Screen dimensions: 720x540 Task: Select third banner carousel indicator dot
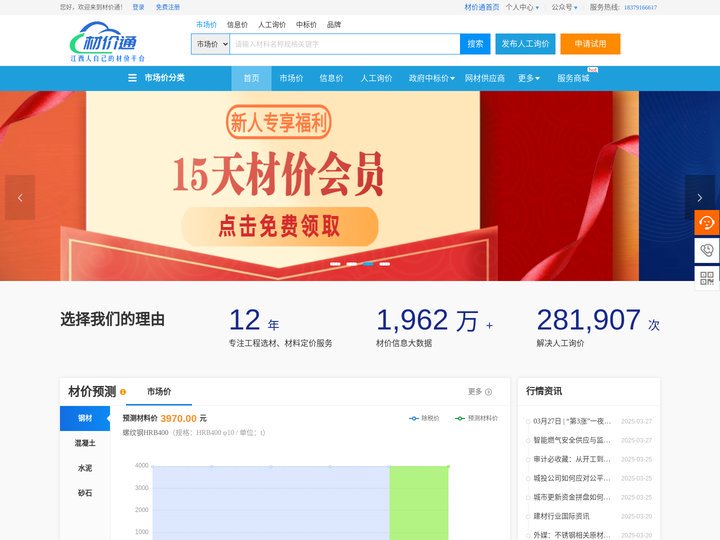(368, 264)
